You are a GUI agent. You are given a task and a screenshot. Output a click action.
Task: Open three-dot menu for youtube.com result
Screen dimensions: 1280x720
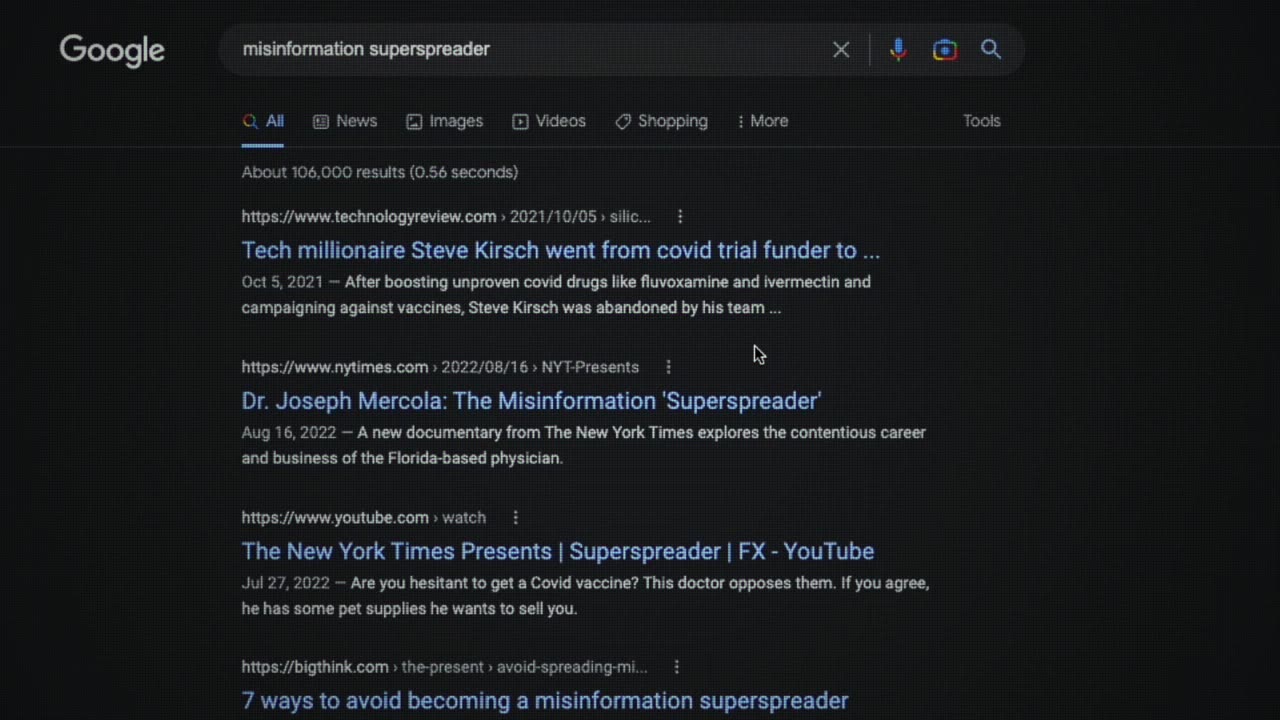point(515,517)
